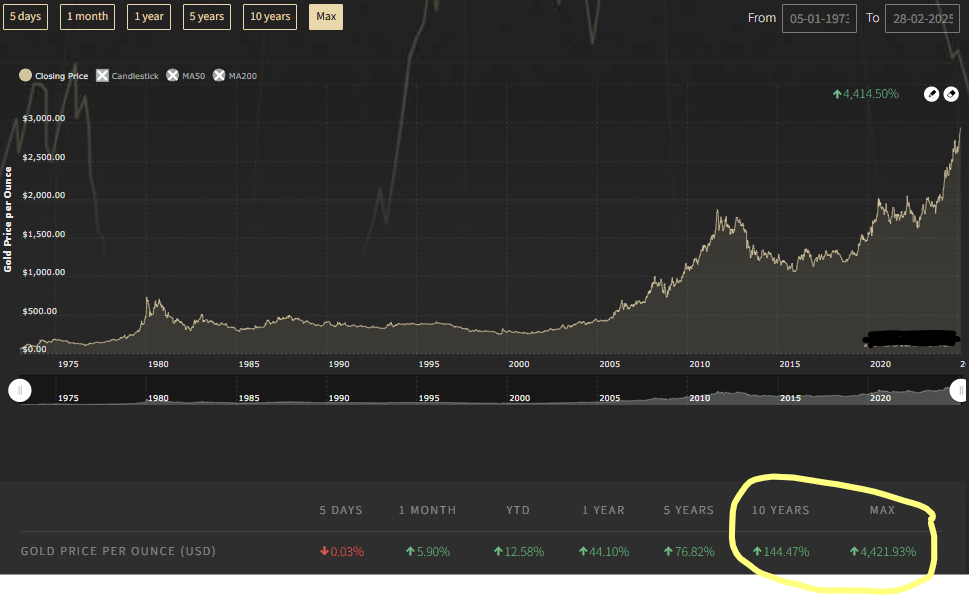Screen dimensions: 969x596
Task: Switch chart to 1 month range
Action: [x=87, y=17]
